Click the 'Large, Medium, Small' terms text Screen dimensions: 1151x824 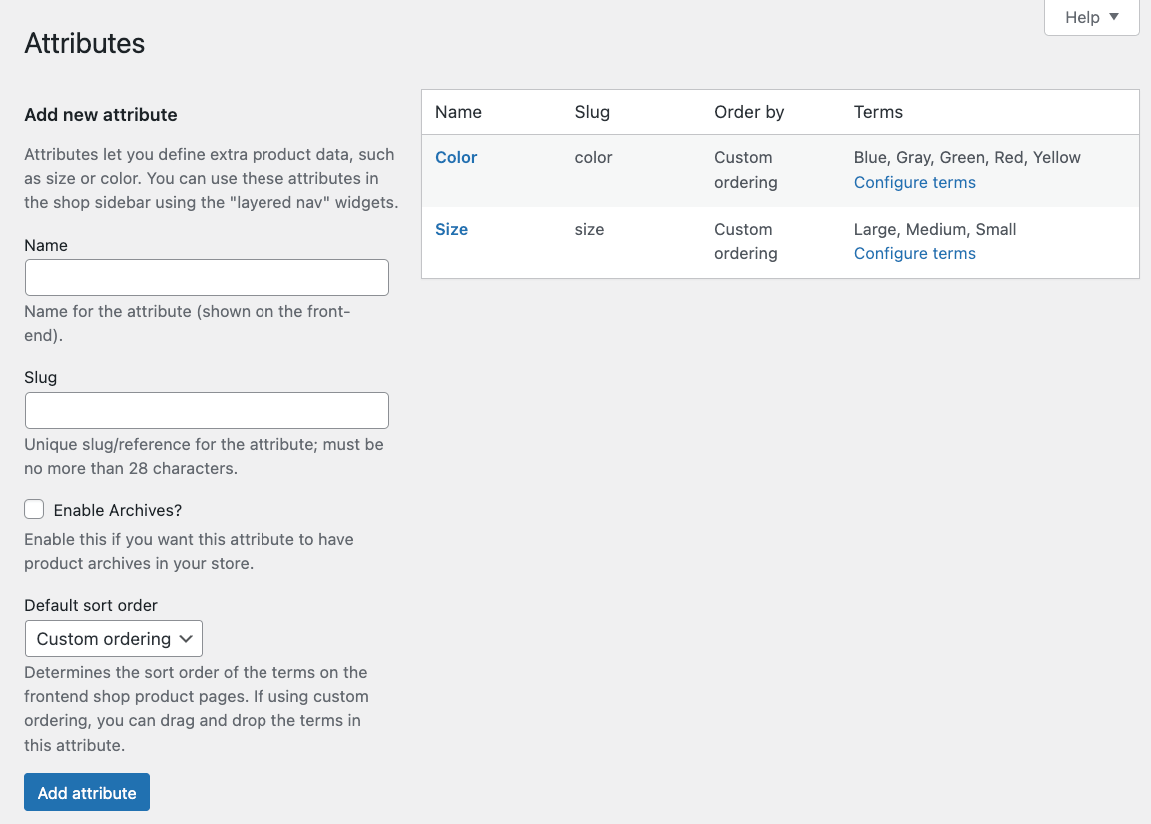pyautogui.click(x=934, y=230)
